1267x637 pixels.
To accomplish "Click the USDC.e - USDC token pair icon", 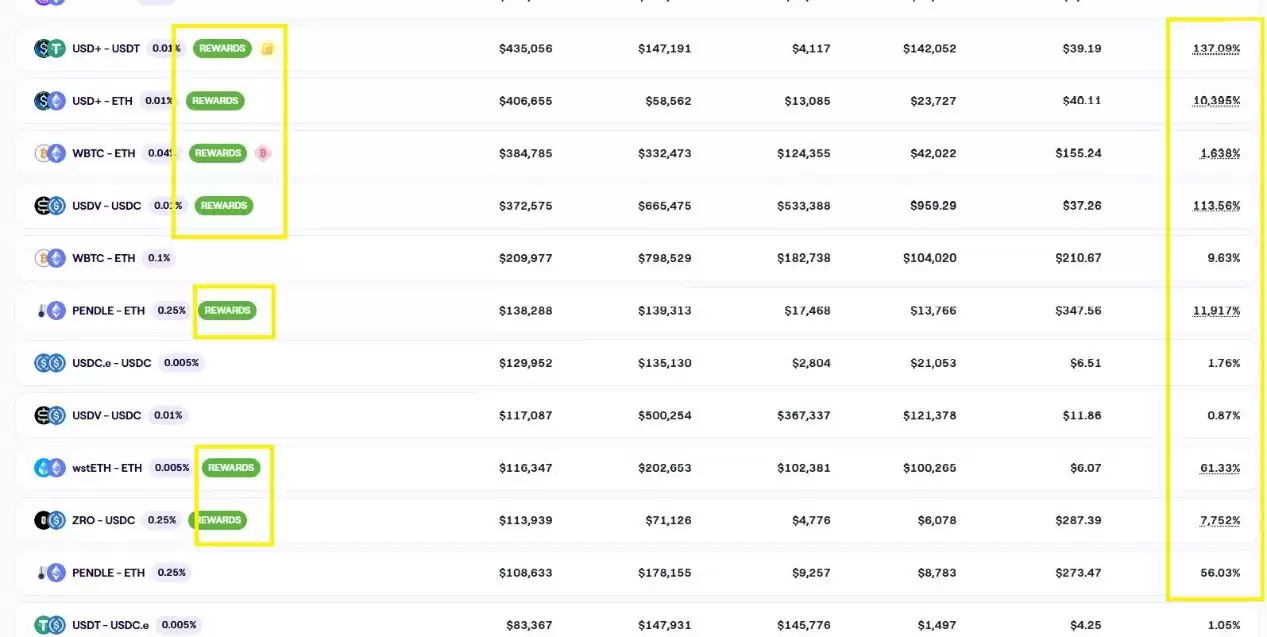I will point(49,363).
